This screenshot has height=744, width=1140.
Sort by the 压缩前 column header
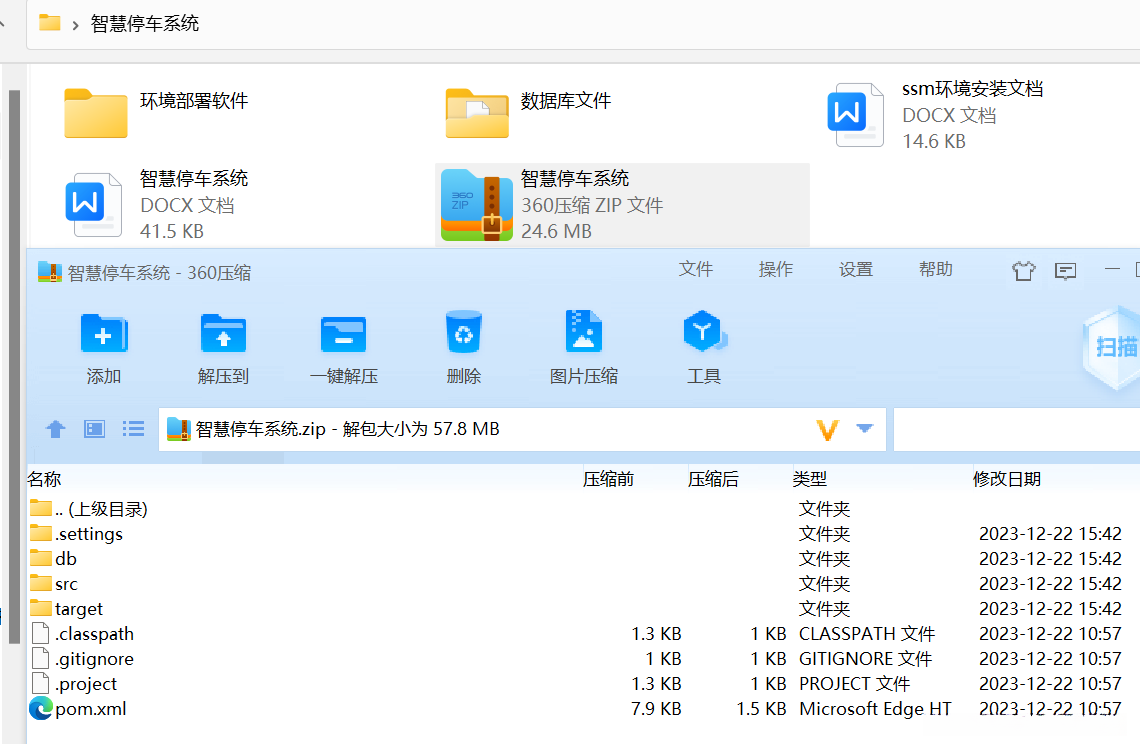tap(608, 479)
